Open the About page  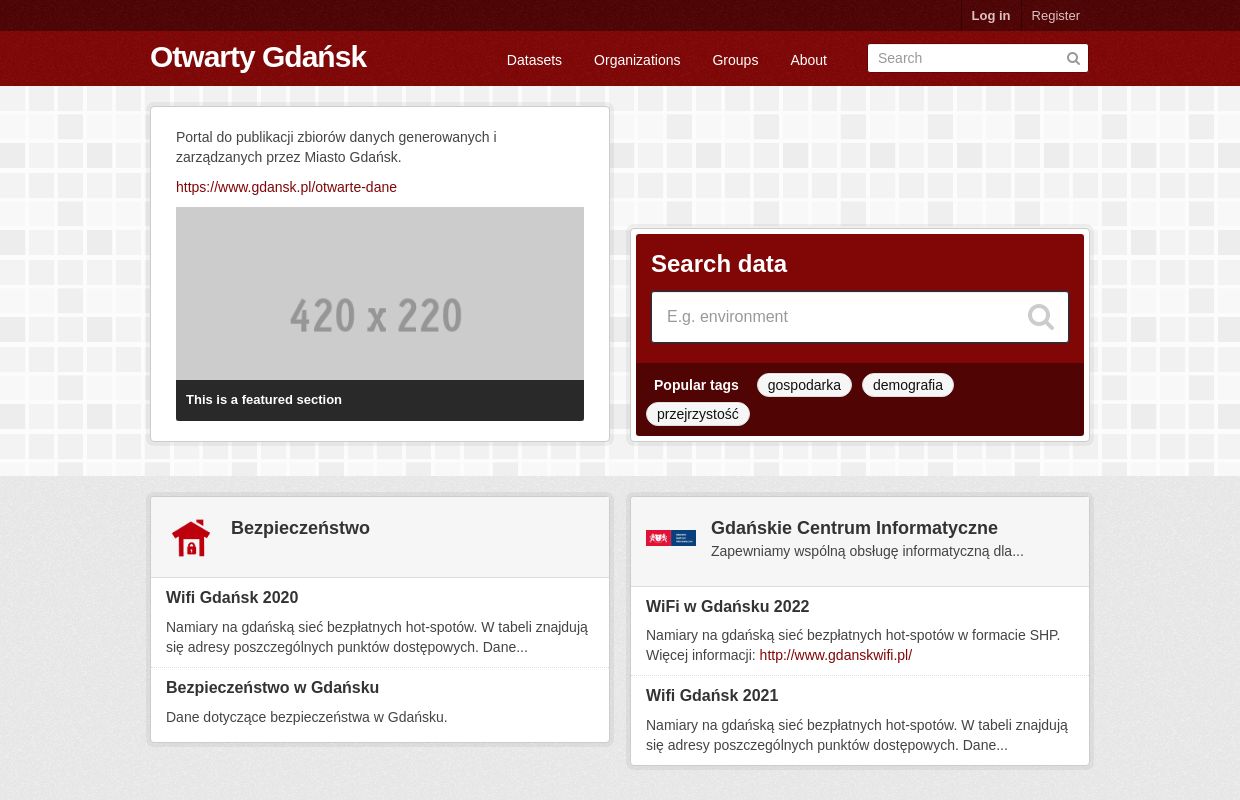pos(808,60)
